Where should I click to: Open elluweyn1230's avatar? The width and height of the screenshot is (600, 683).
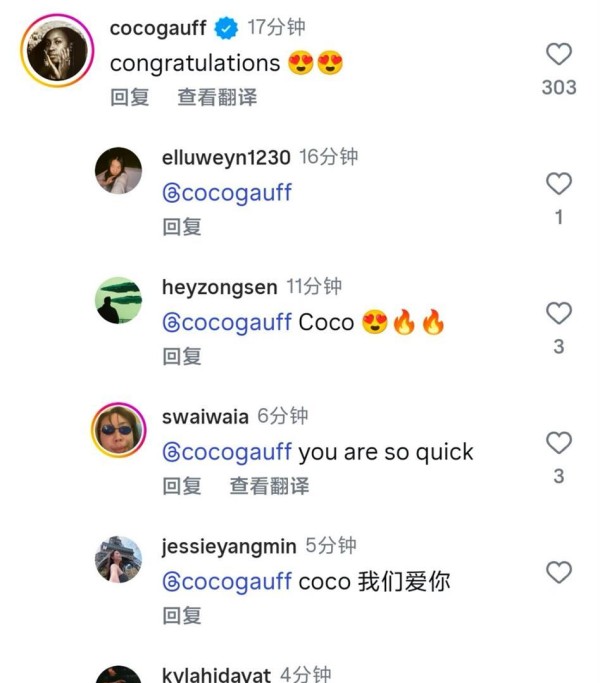point(119,170)
